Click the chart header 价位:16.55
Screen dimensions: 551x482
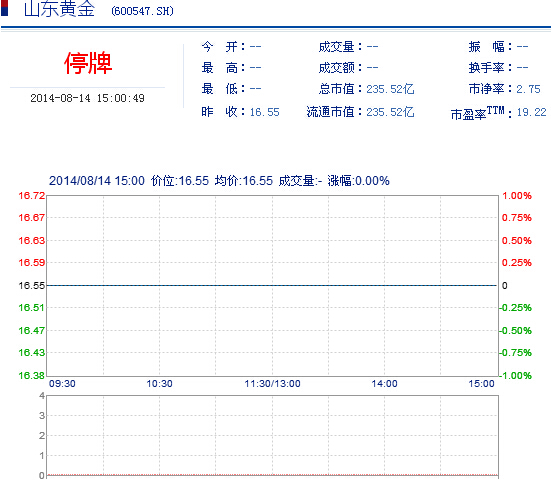coord(180,181)
